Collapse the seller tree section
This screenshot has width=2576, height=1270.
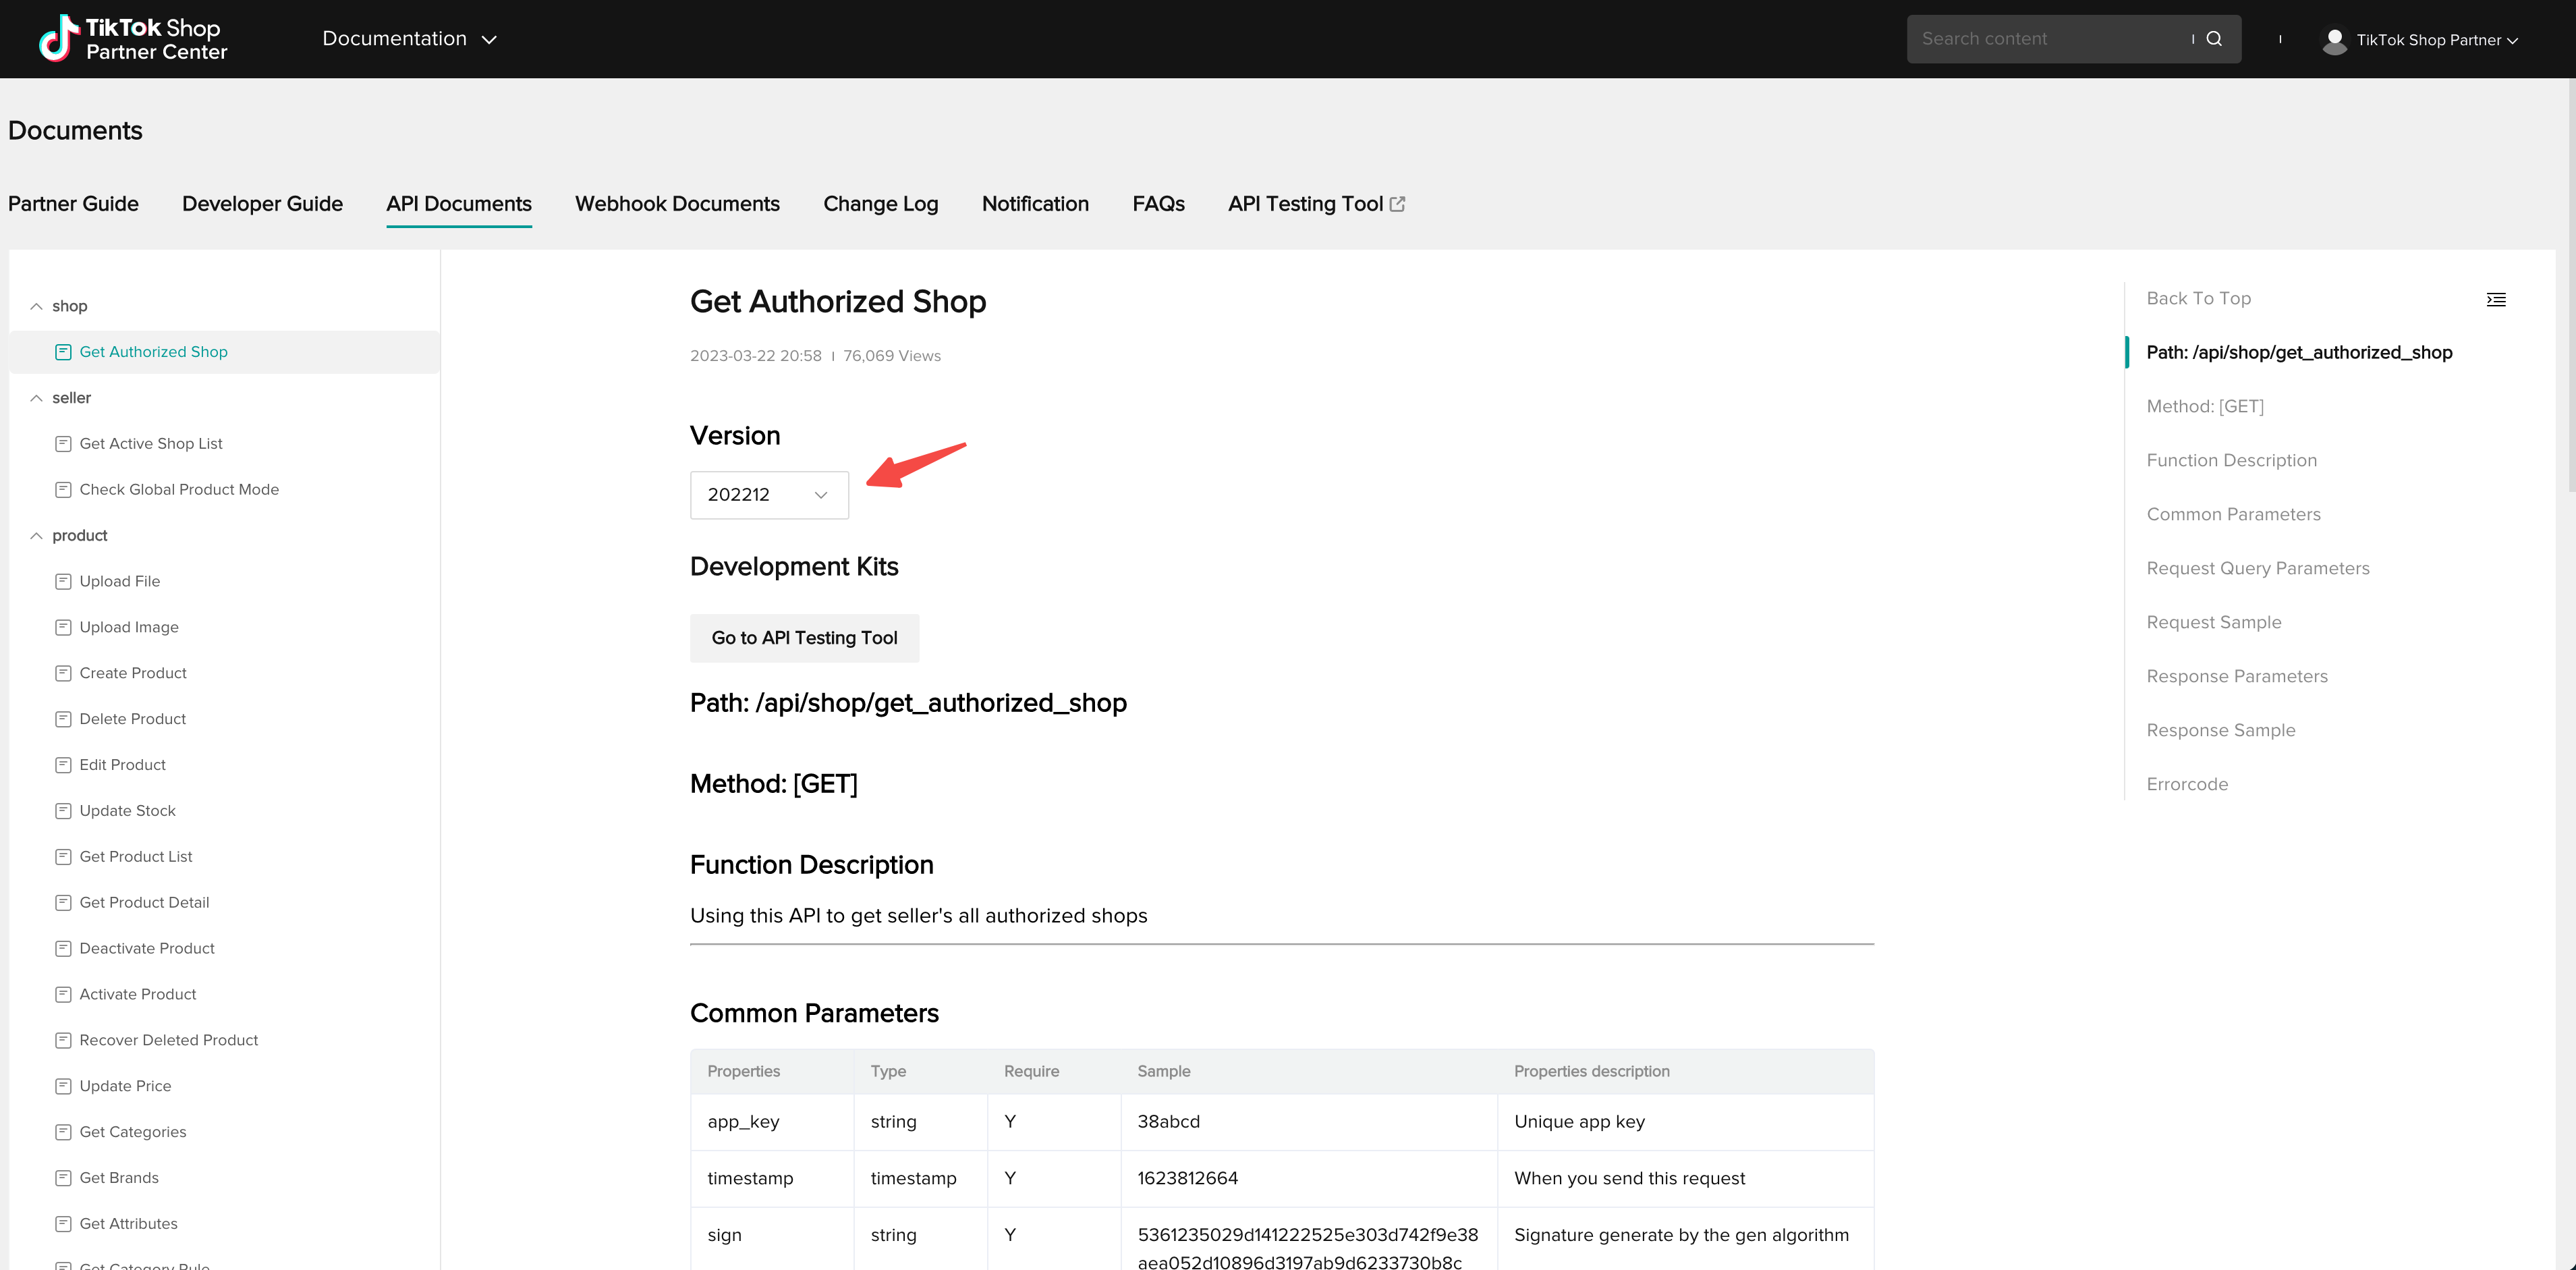point(36,398)
